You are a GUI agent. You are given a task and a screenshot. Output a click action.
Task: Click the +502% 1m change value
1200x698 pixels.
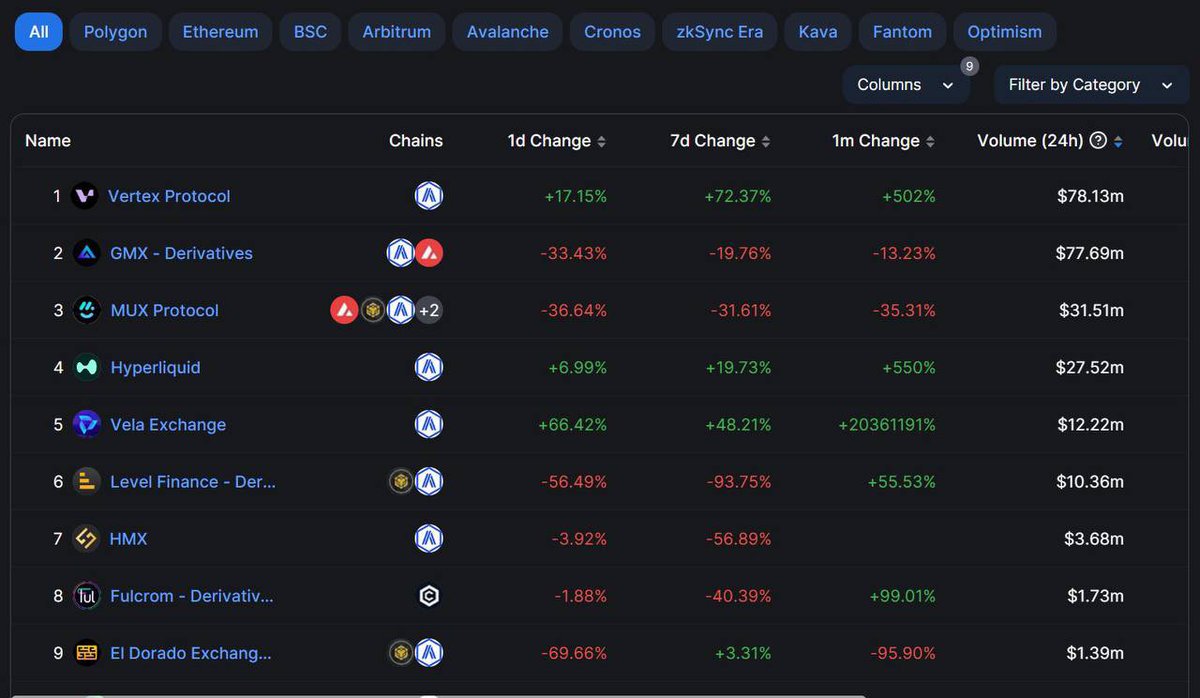909,196
